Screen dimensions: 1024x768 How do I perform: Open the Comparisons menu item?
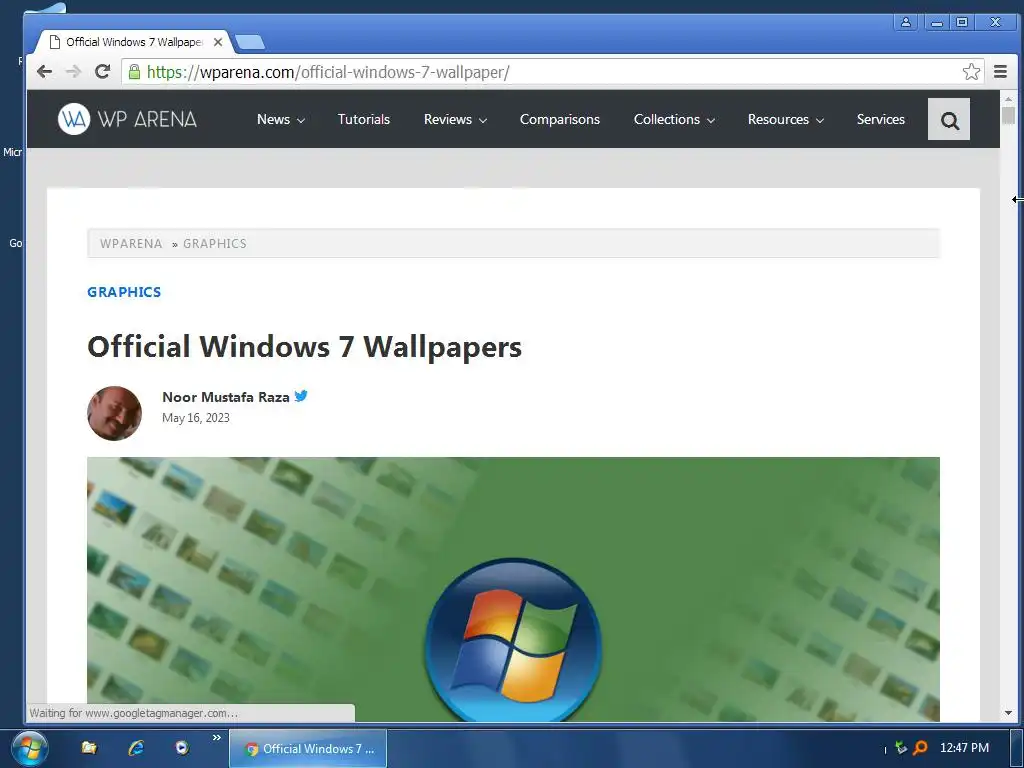pyautogui.click(x=560, y=119)
